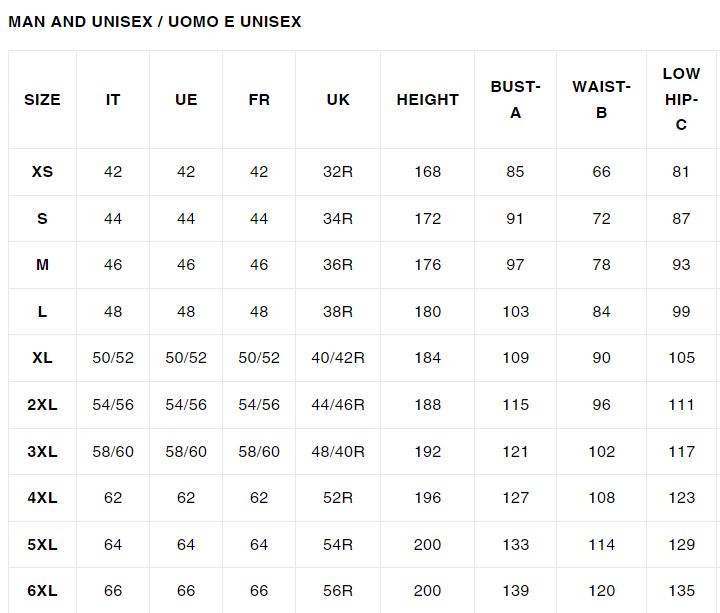Click the 5XL size row label
The height and width of the screenshot is (613, 720).
[x=42, y=545]
